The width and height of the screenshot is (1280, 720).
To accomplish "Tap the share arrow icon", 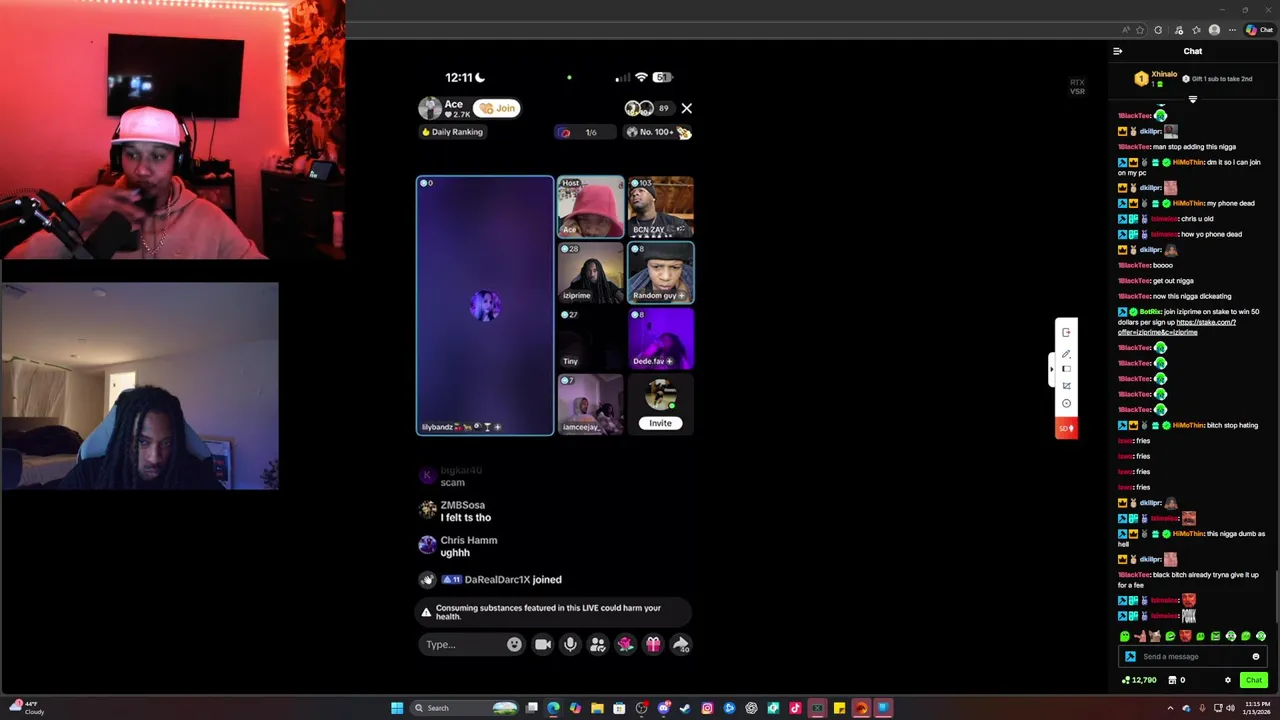I will click(680, 644).
